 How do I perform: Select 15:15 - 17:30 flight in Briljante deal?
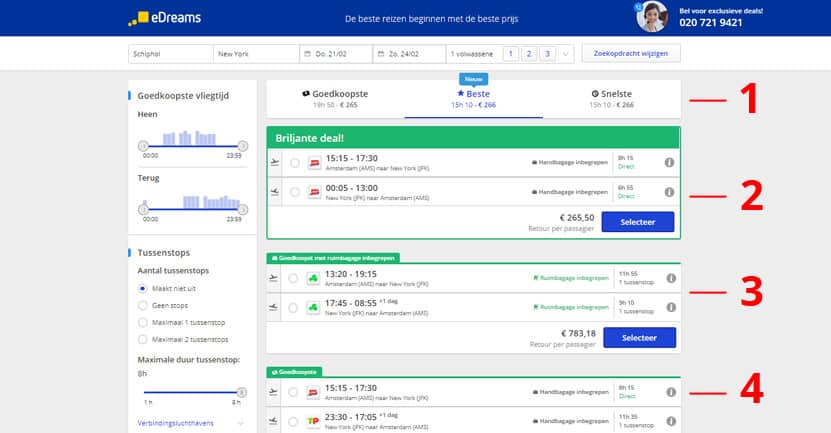(x=295, y=163)
